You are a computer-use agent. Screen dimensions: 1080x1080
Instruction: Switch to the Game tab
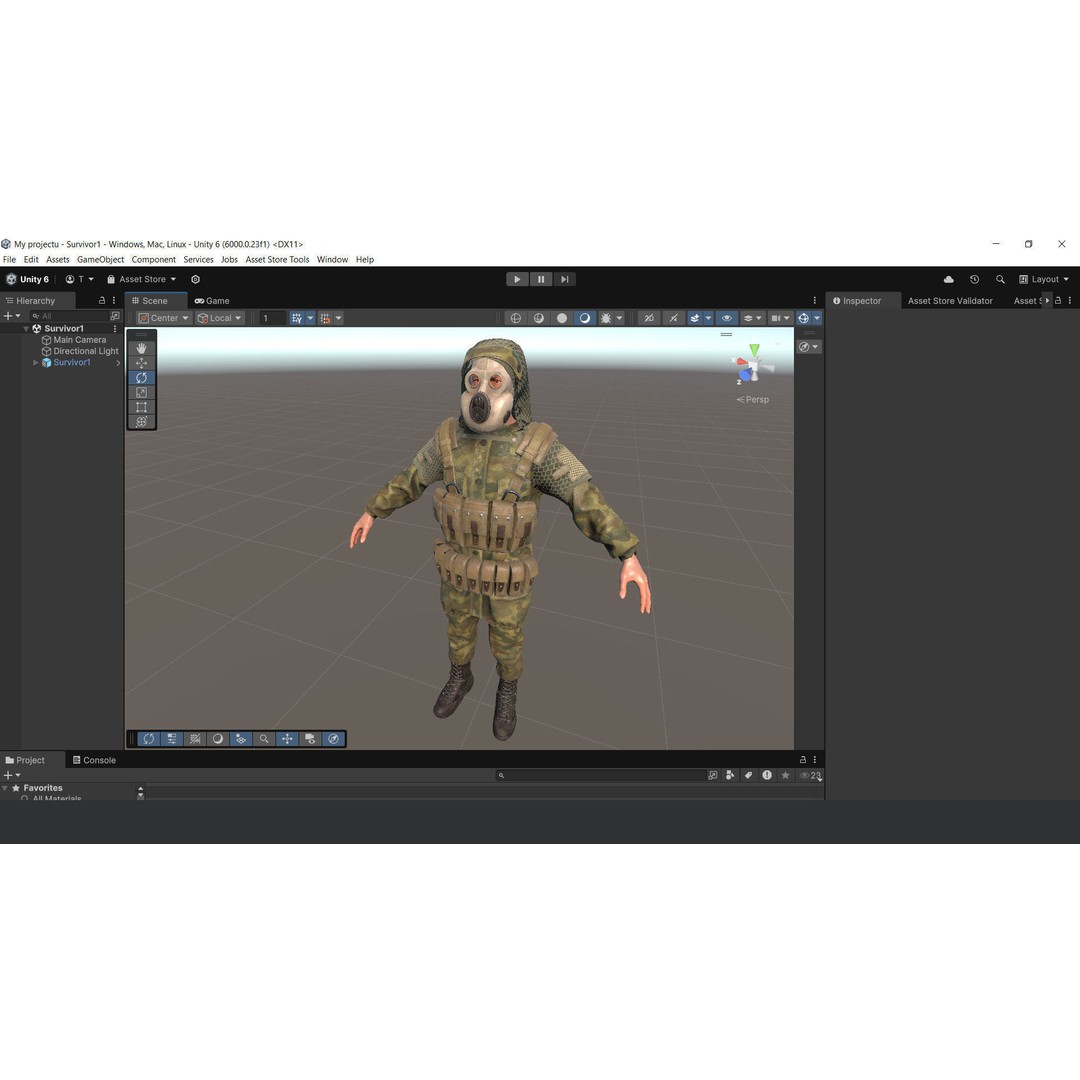pos(212,300)
